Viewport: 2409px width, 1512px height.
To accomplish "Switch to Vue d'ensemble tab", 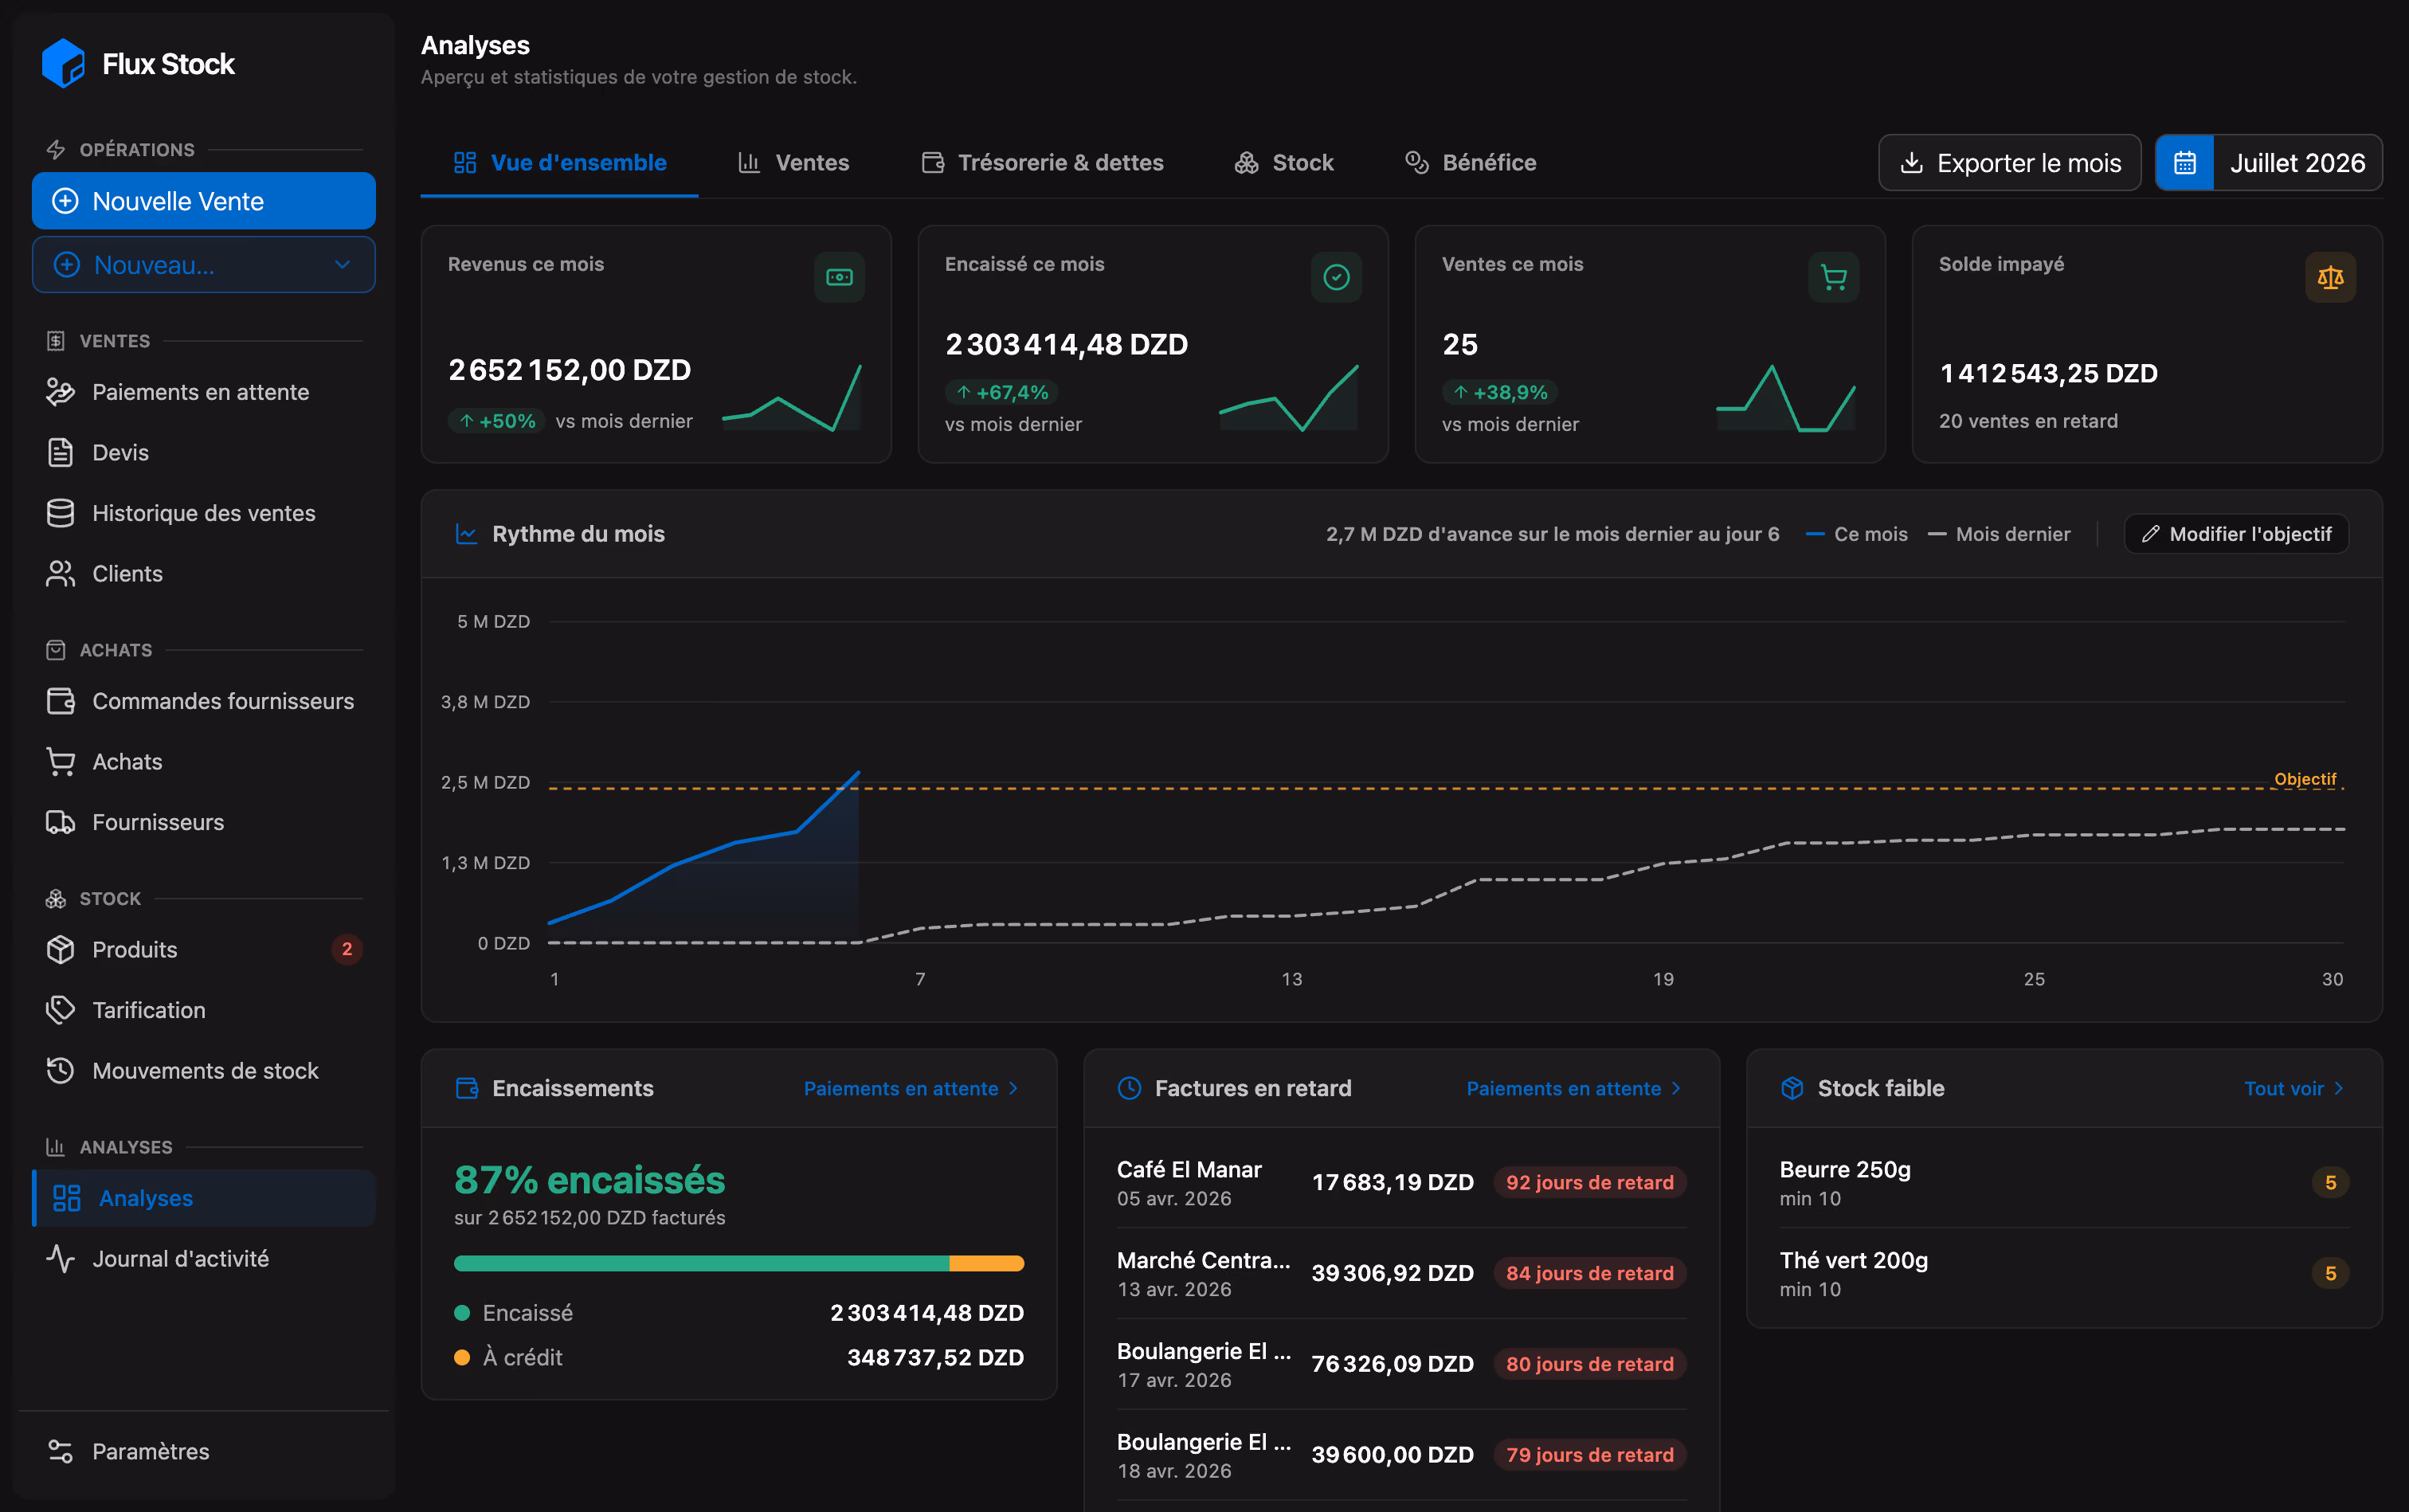I will (x=560, y=163).
